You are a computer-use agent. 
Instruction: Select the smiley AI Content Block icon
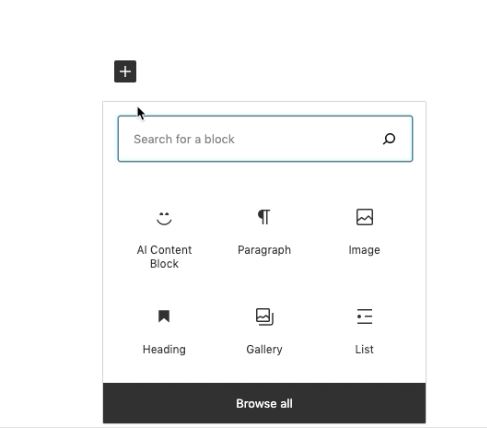pyautogui.click(x=164, y=218)
